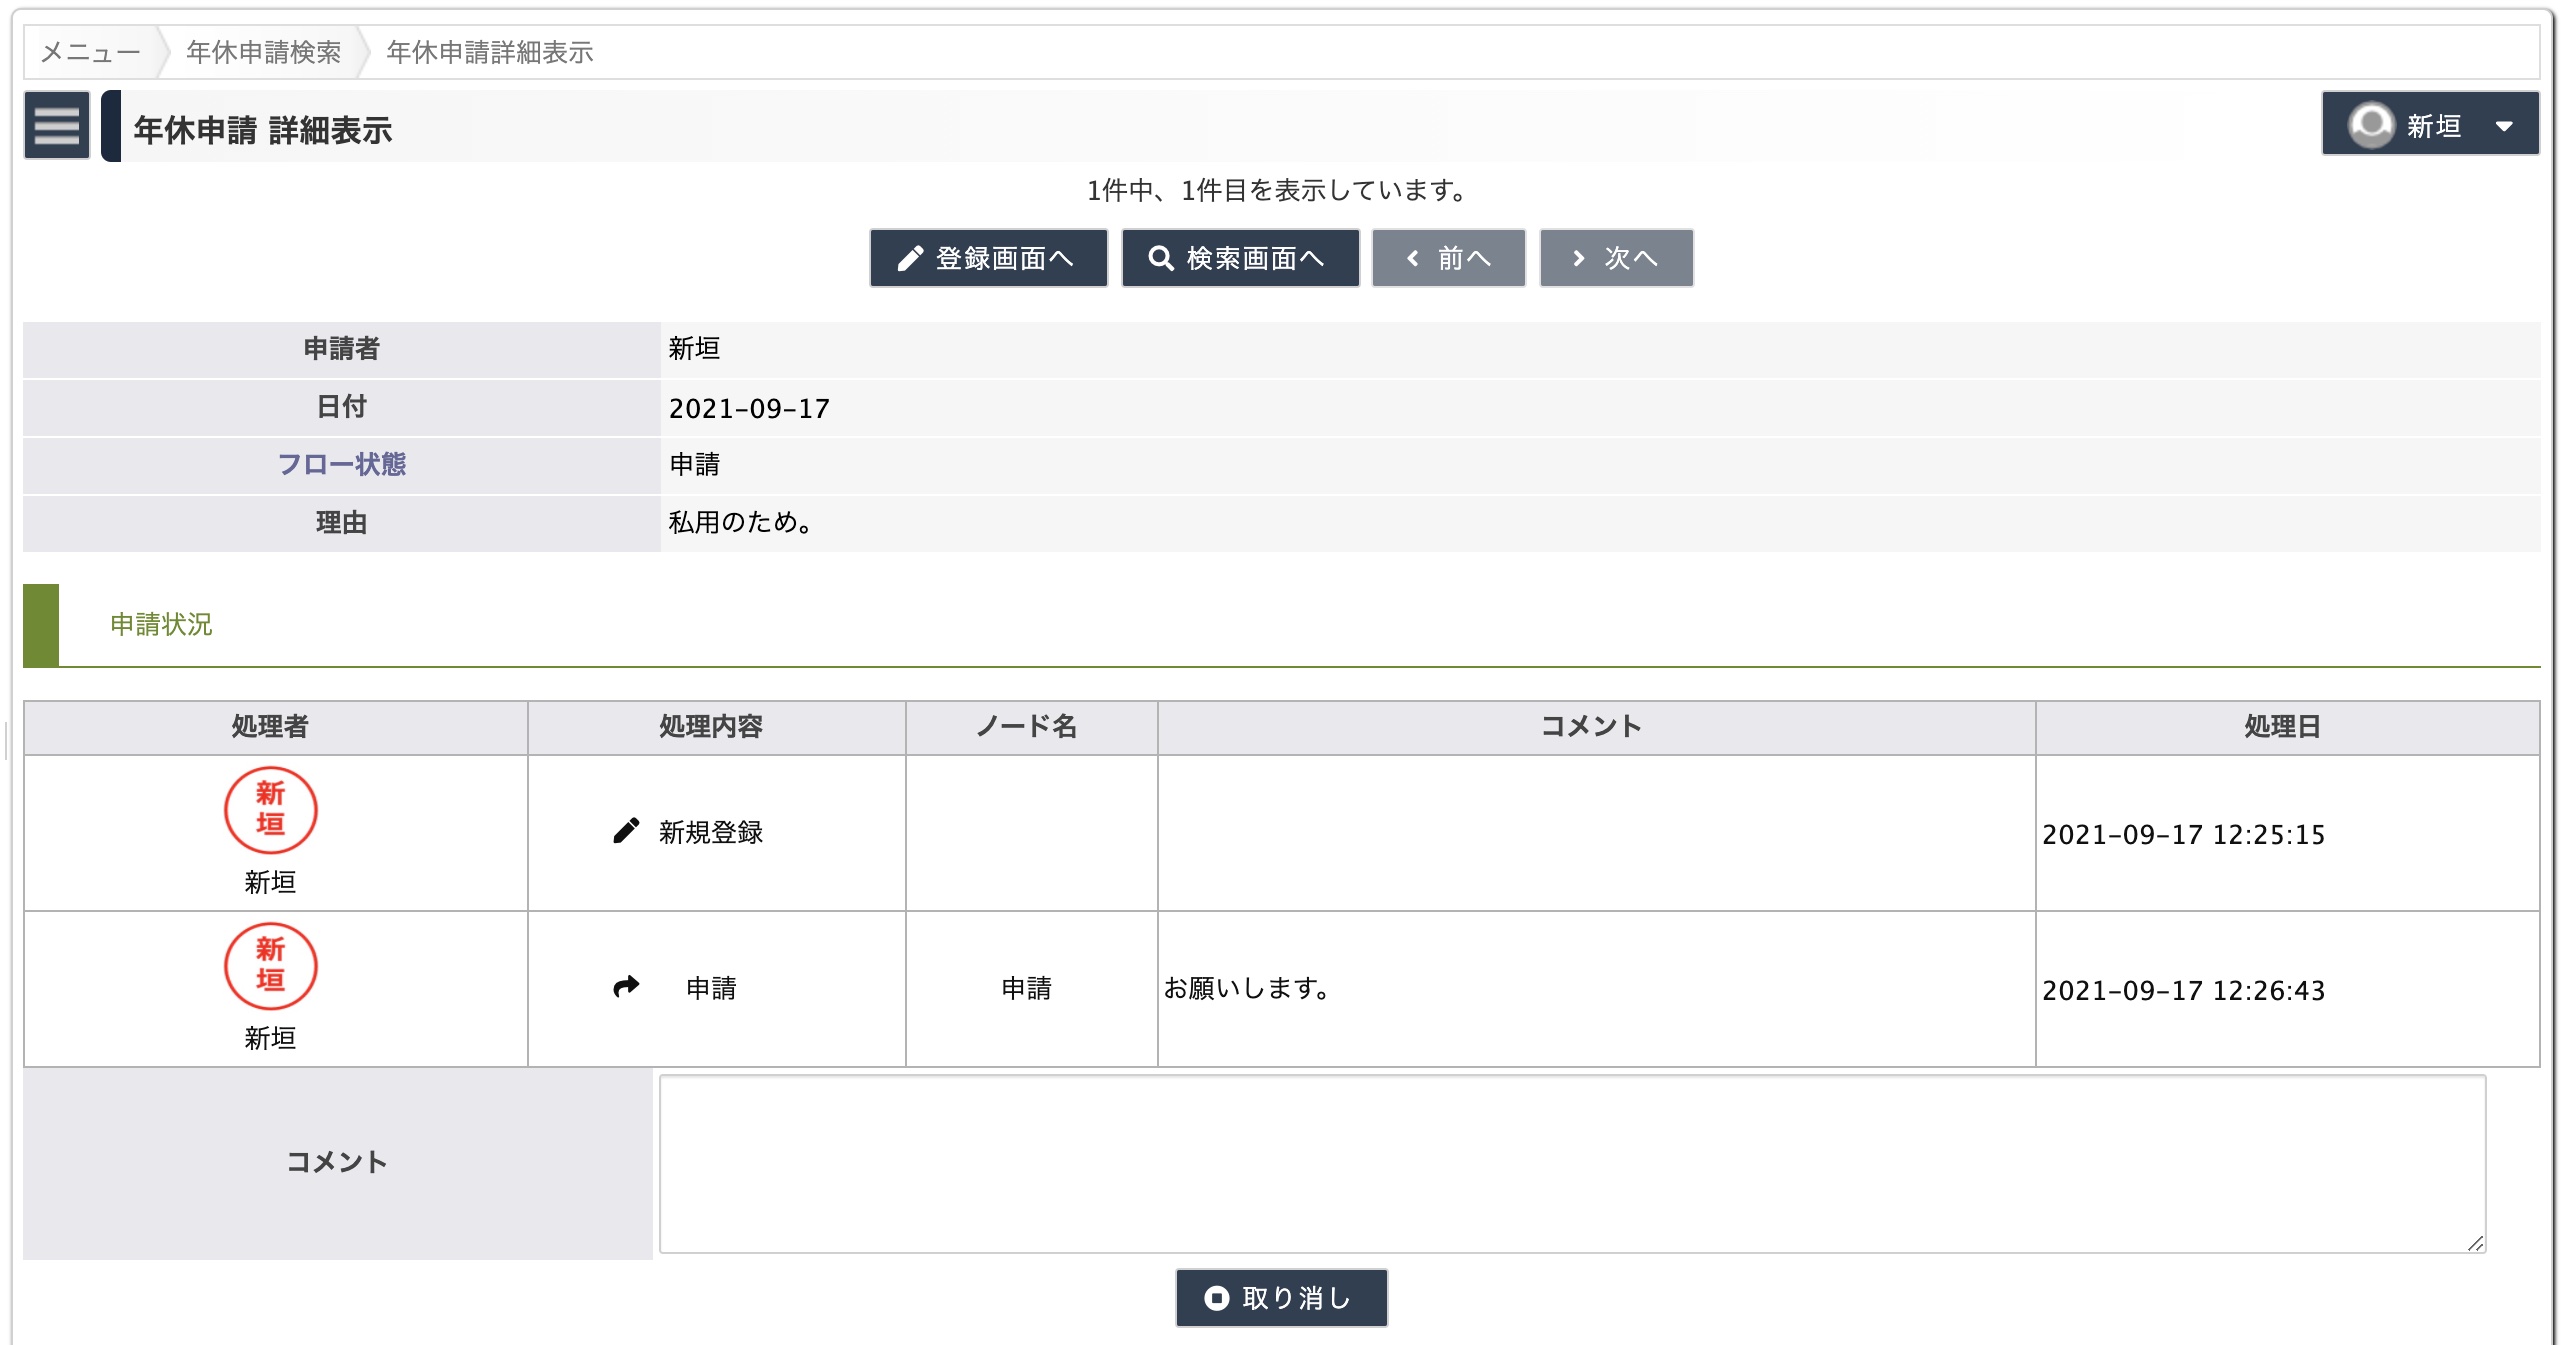Image resolution: width=2561 pixels, height=1345 pixels.
Task: Click the magnifier icon in 検索画面へ
Action: pos(1160,258)
